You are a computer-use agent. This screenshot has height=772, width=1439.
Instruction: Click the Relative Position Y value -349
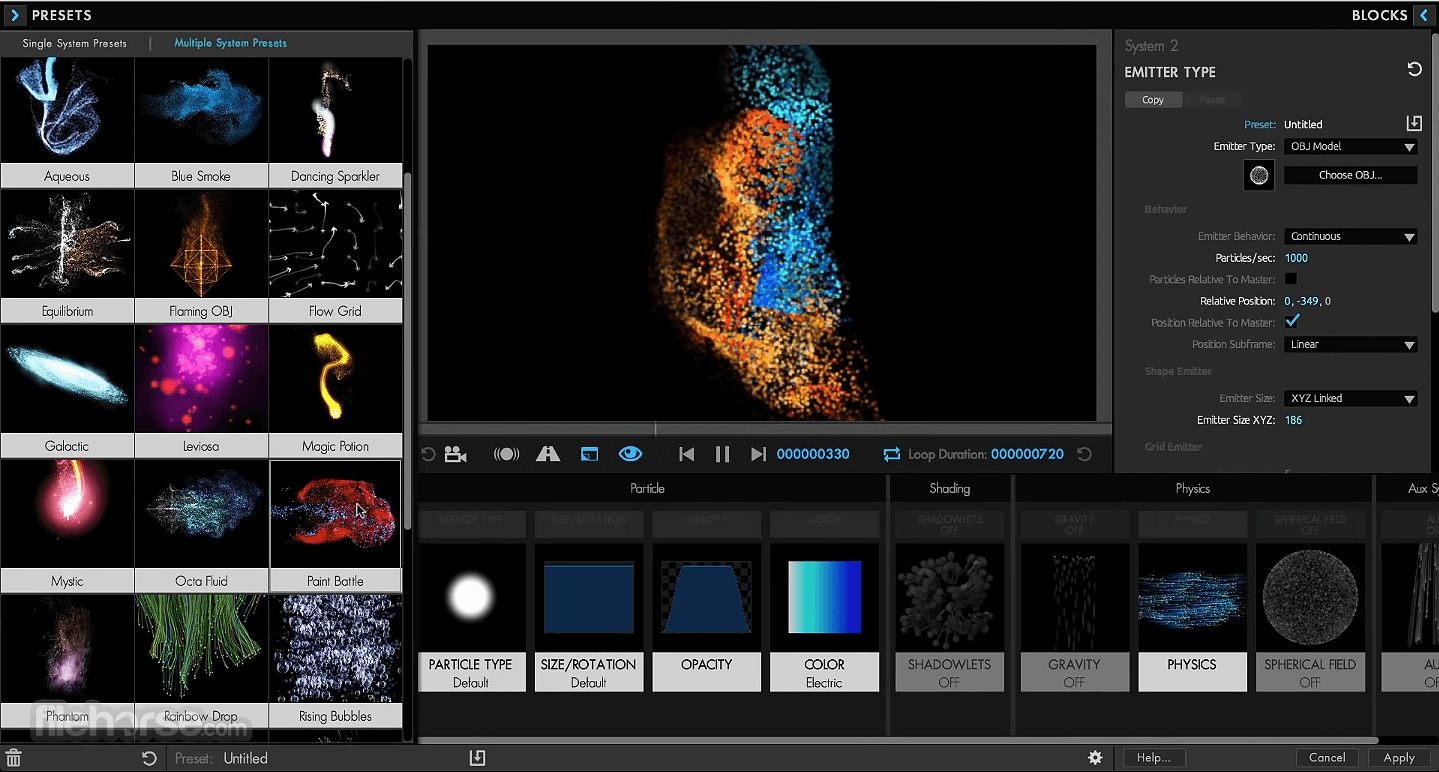coord(1309,301)
